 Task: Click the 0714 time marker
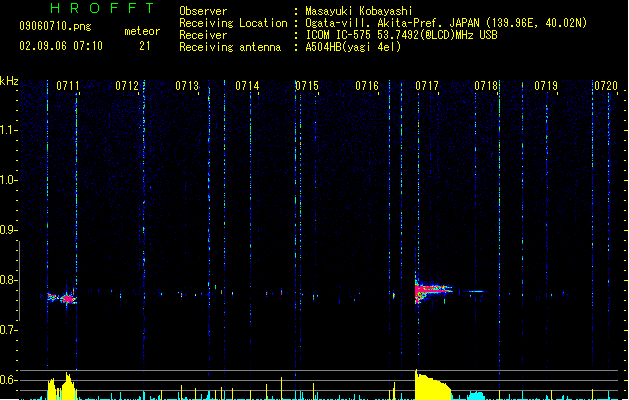coord(247,86)
